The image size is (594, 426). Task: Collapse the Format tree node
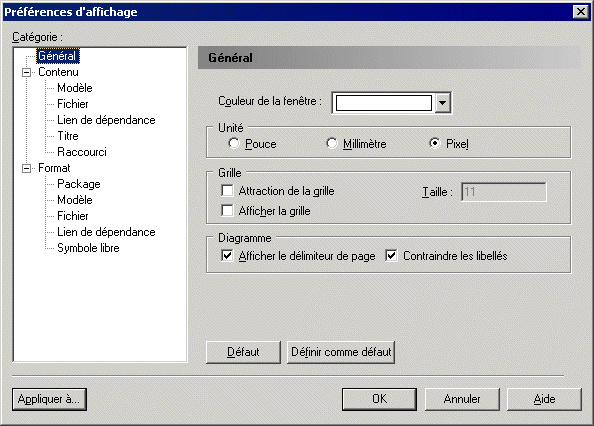click(27, 168)
